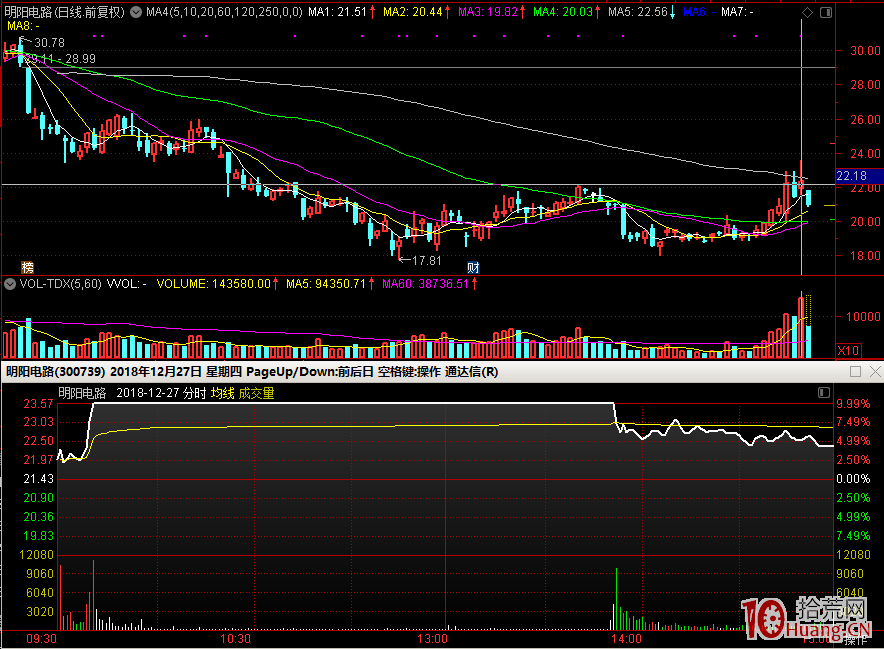Click the intraday panel top-right corner icon
The image size is (884, 649).
coord(824,393)
